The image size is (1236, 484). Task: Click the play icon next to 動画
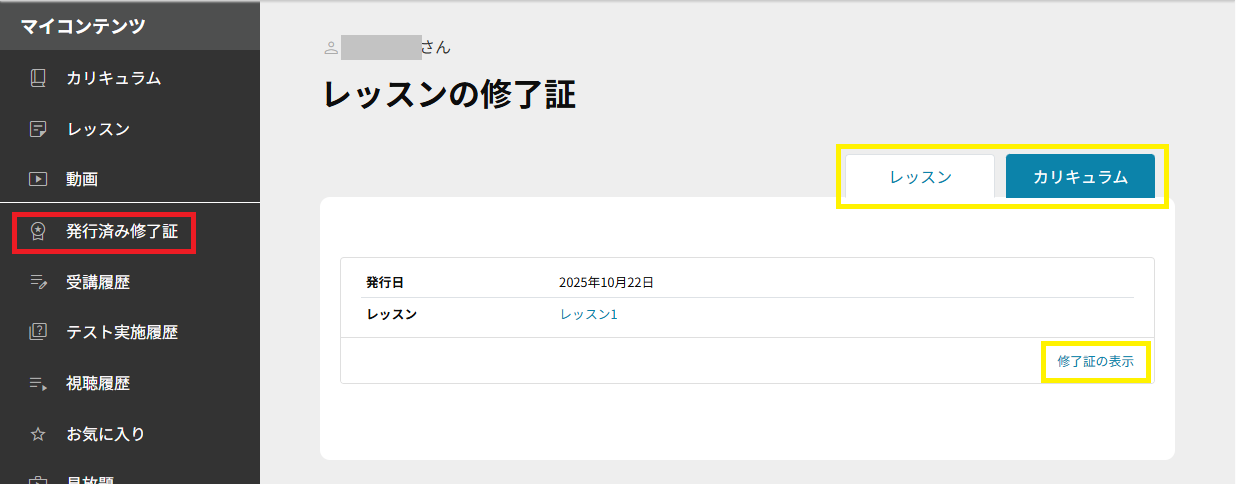(x=38, y=180)
